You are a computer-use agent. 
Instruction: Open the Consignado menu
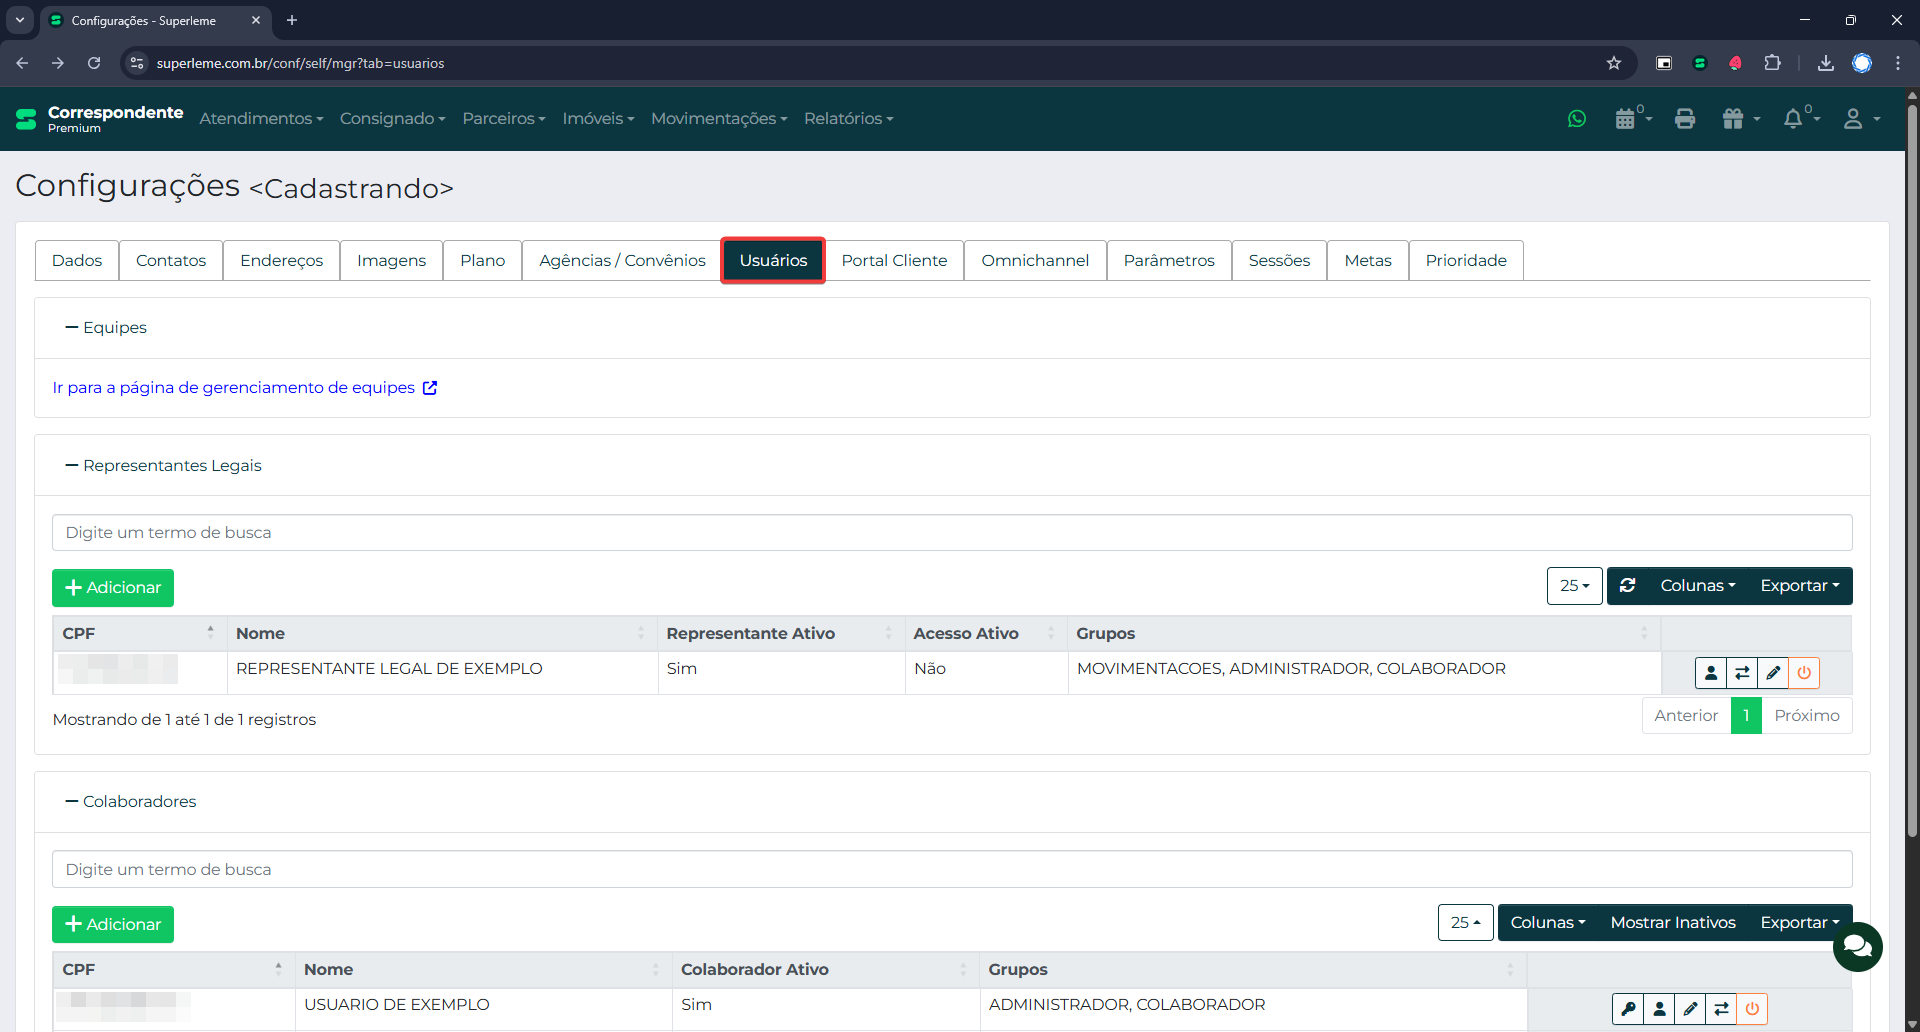392,119
